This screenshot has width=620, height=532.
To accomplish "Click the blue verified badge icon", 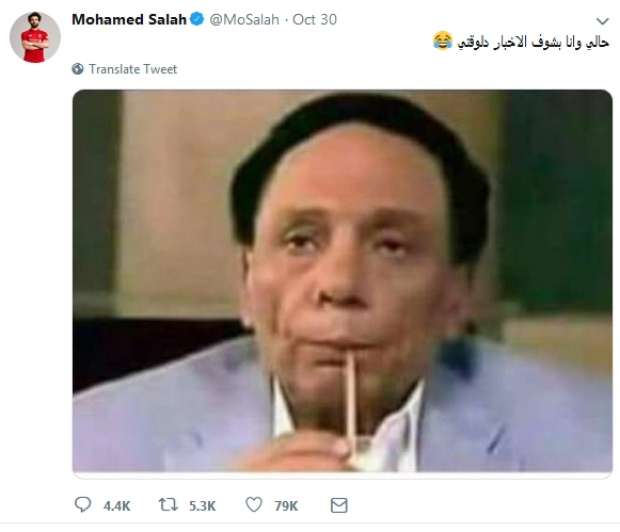I will click(x=197, y=19).
